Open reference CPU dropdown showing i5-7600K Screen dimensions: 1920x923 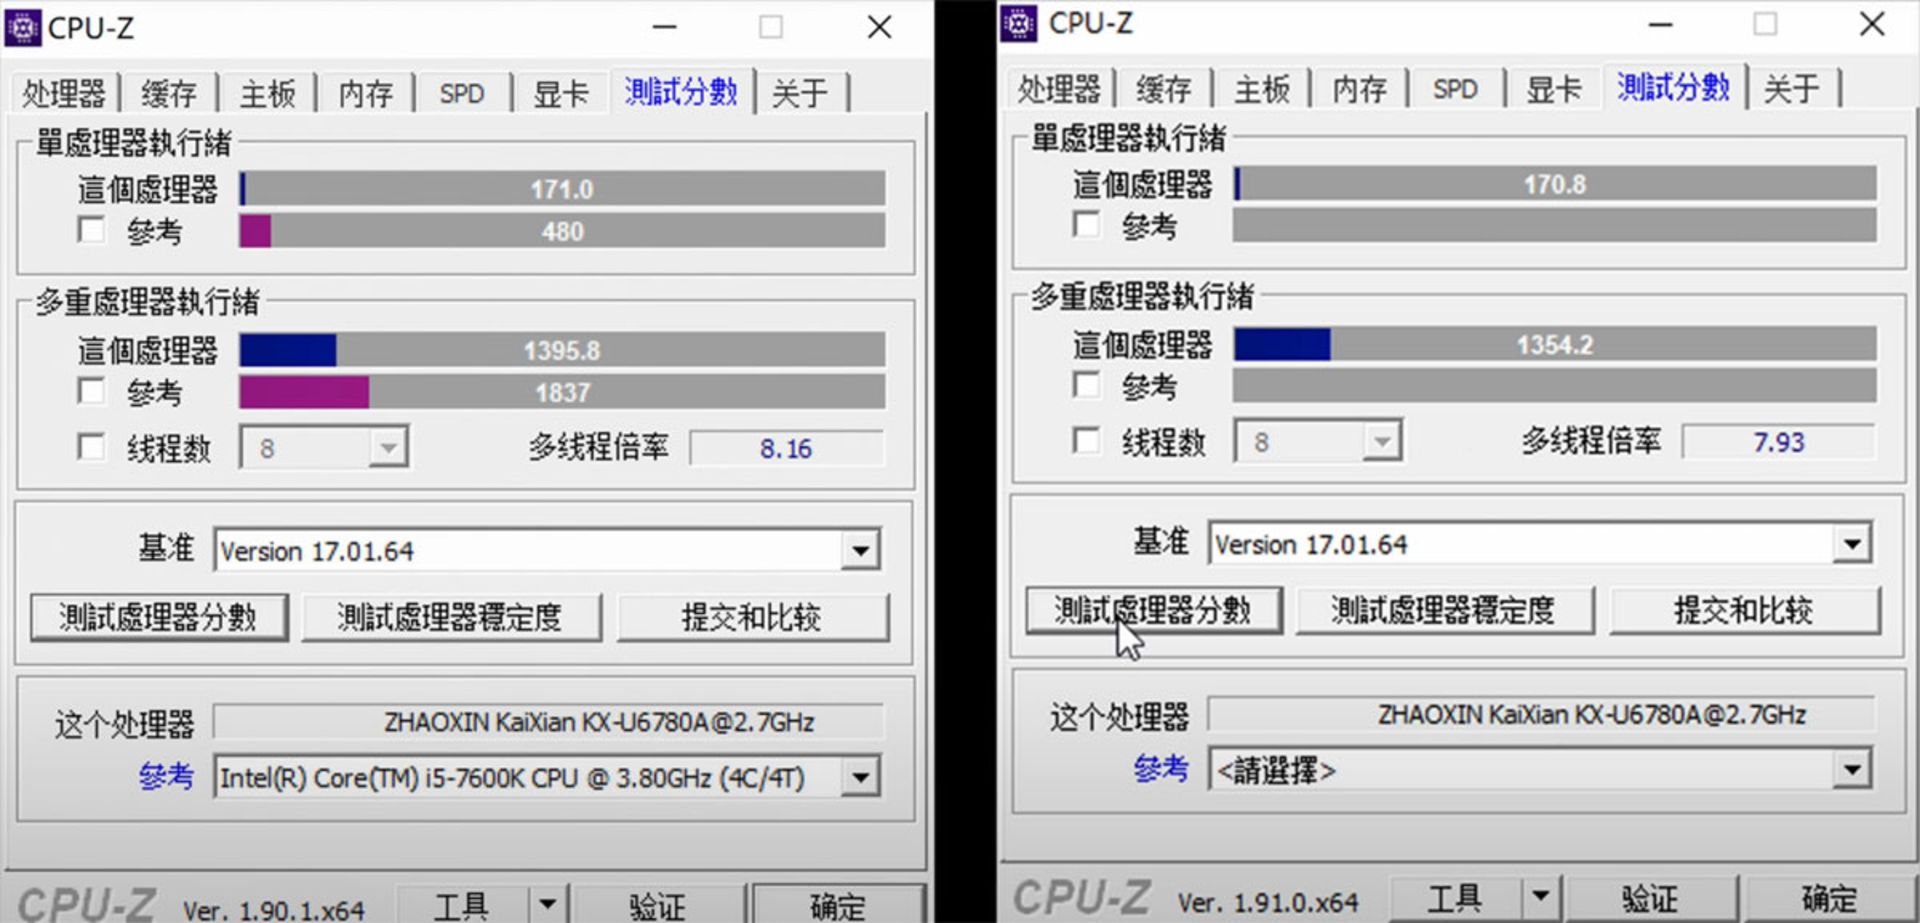tap(547, 777)
